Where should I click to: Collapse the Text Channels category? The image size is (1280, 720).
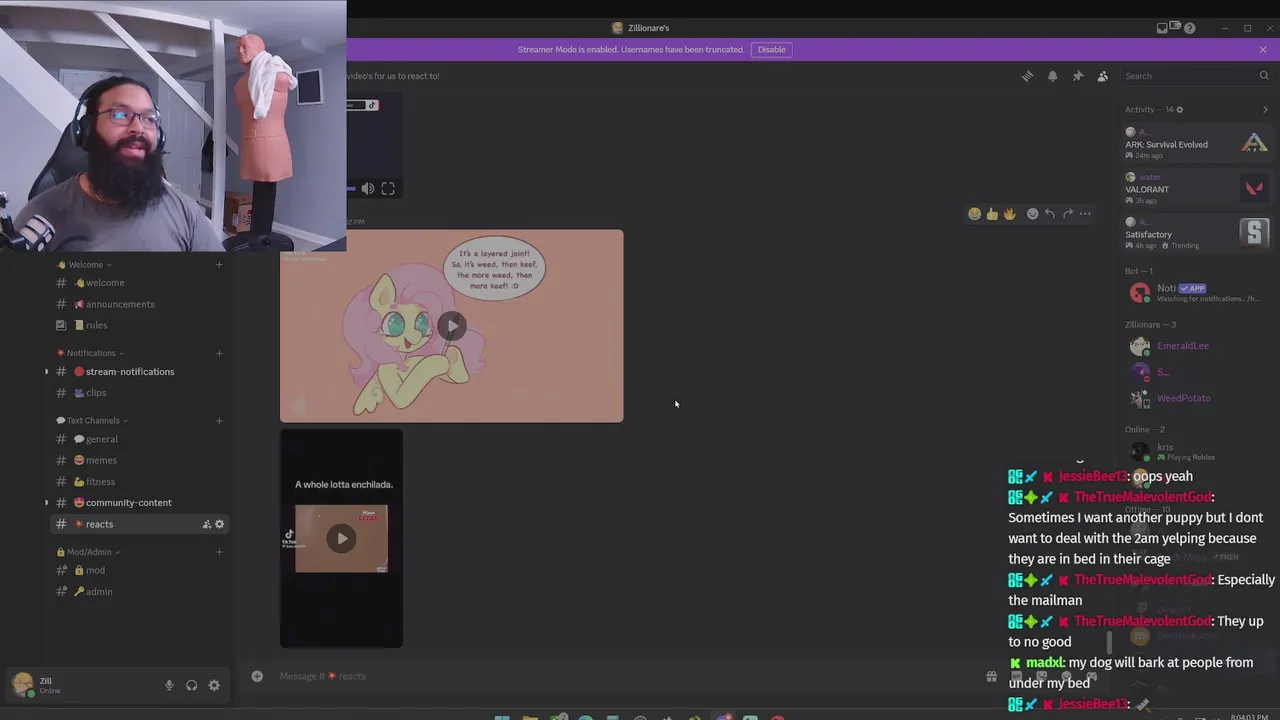[93, 421]
